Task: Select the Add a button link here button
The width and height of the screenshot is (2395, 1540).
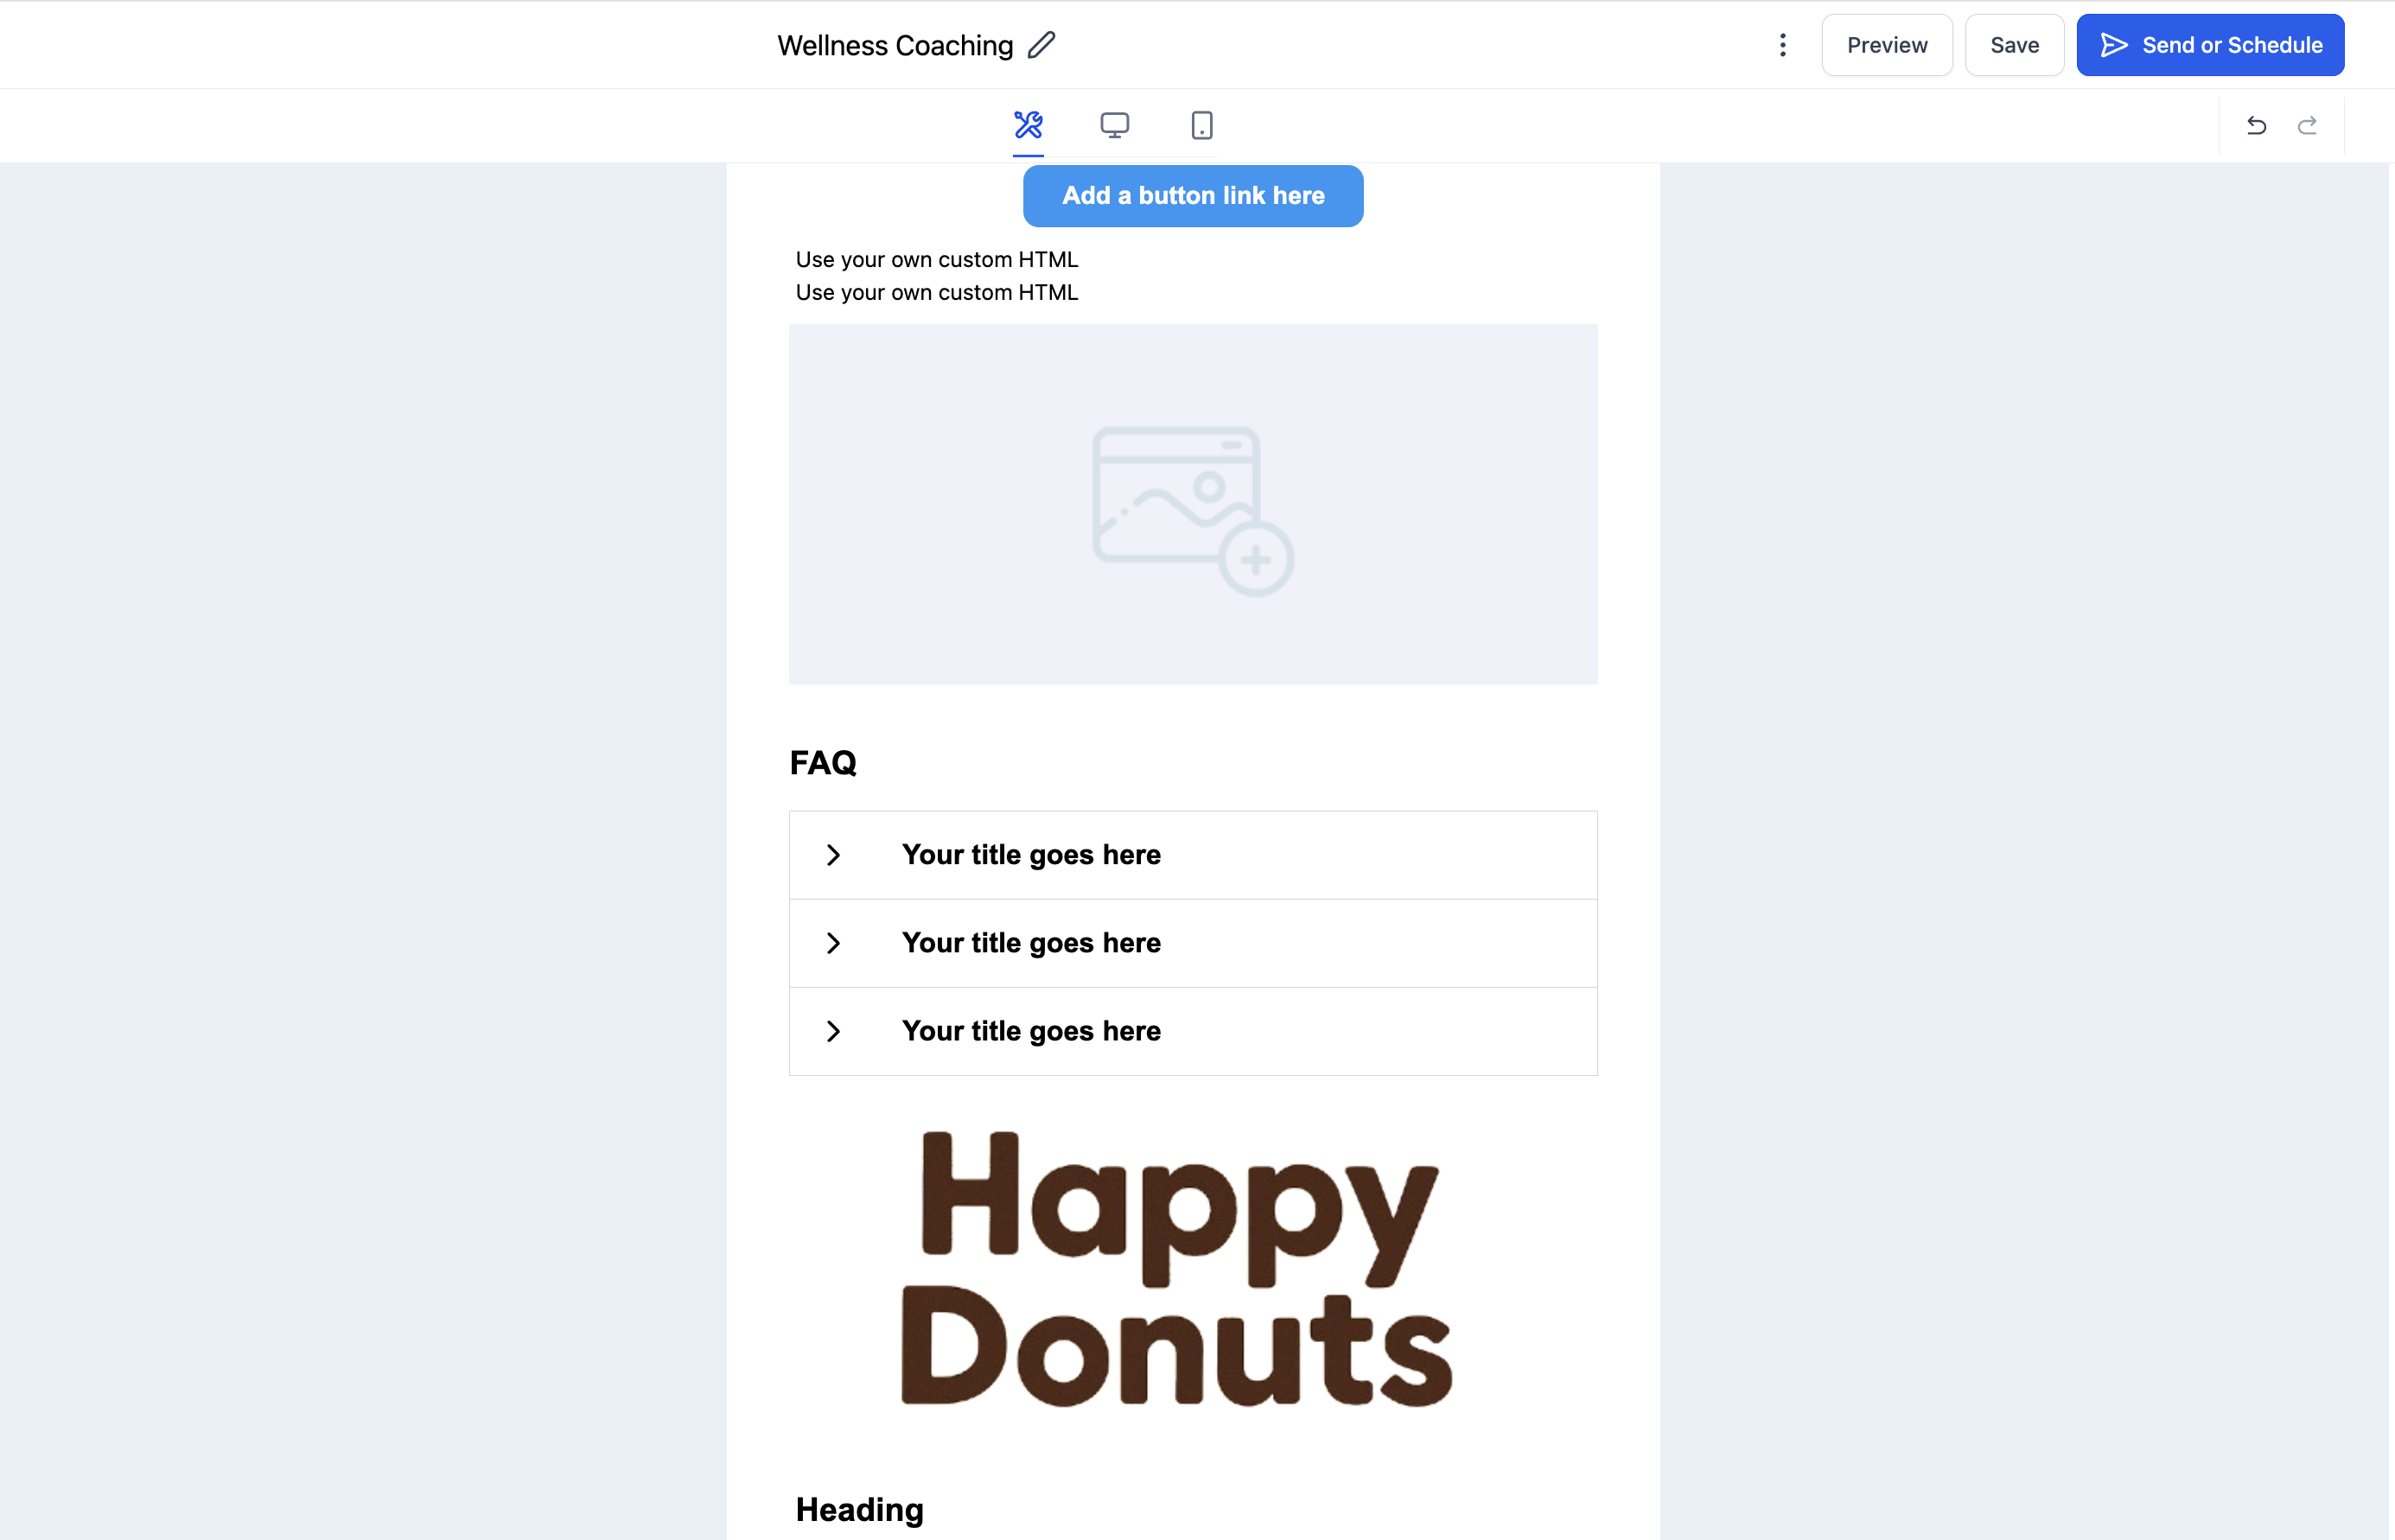Action: pos(1193,196)
